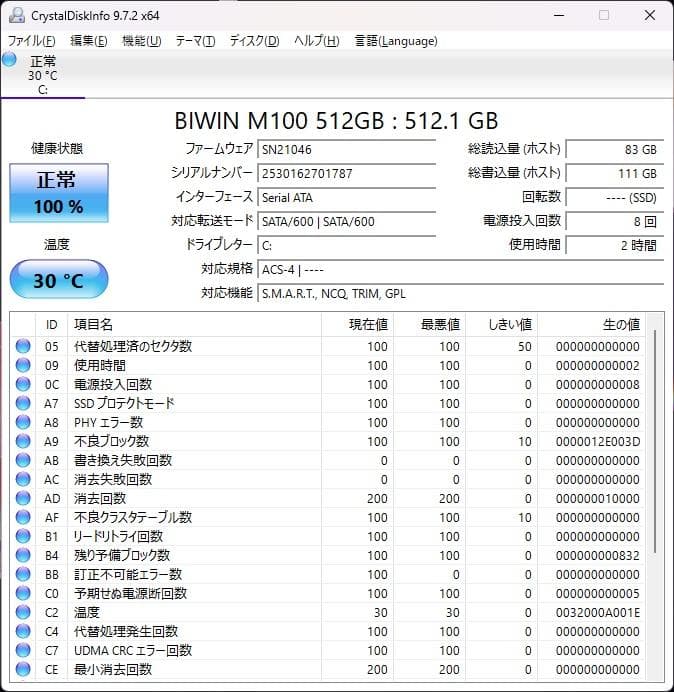Open the ファイル(F) menu

(32, 41)
